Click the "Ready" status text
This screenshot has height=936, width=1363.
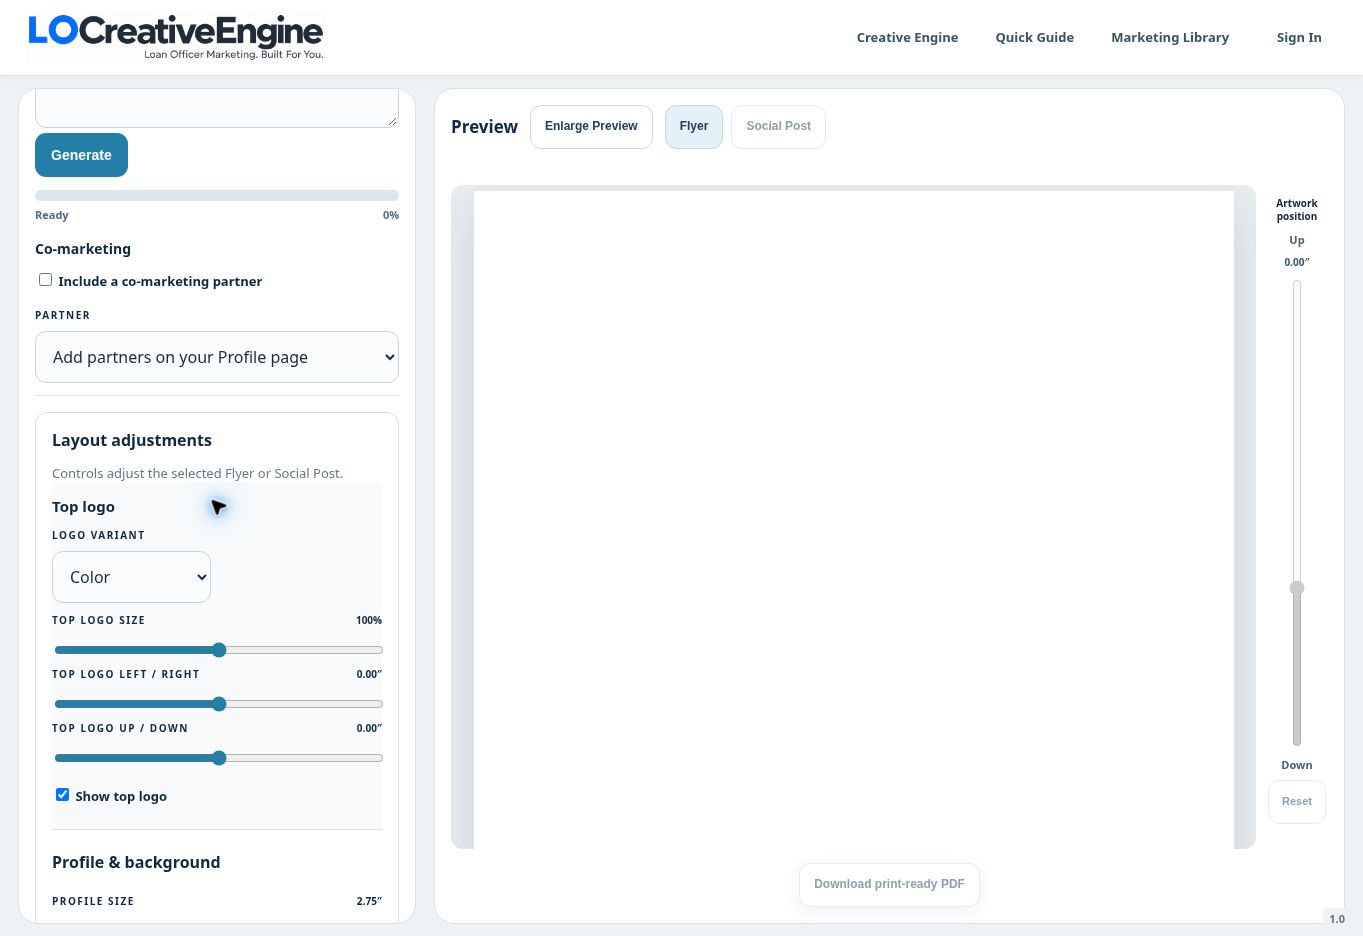pyautogui.click(x=52, y=215)
